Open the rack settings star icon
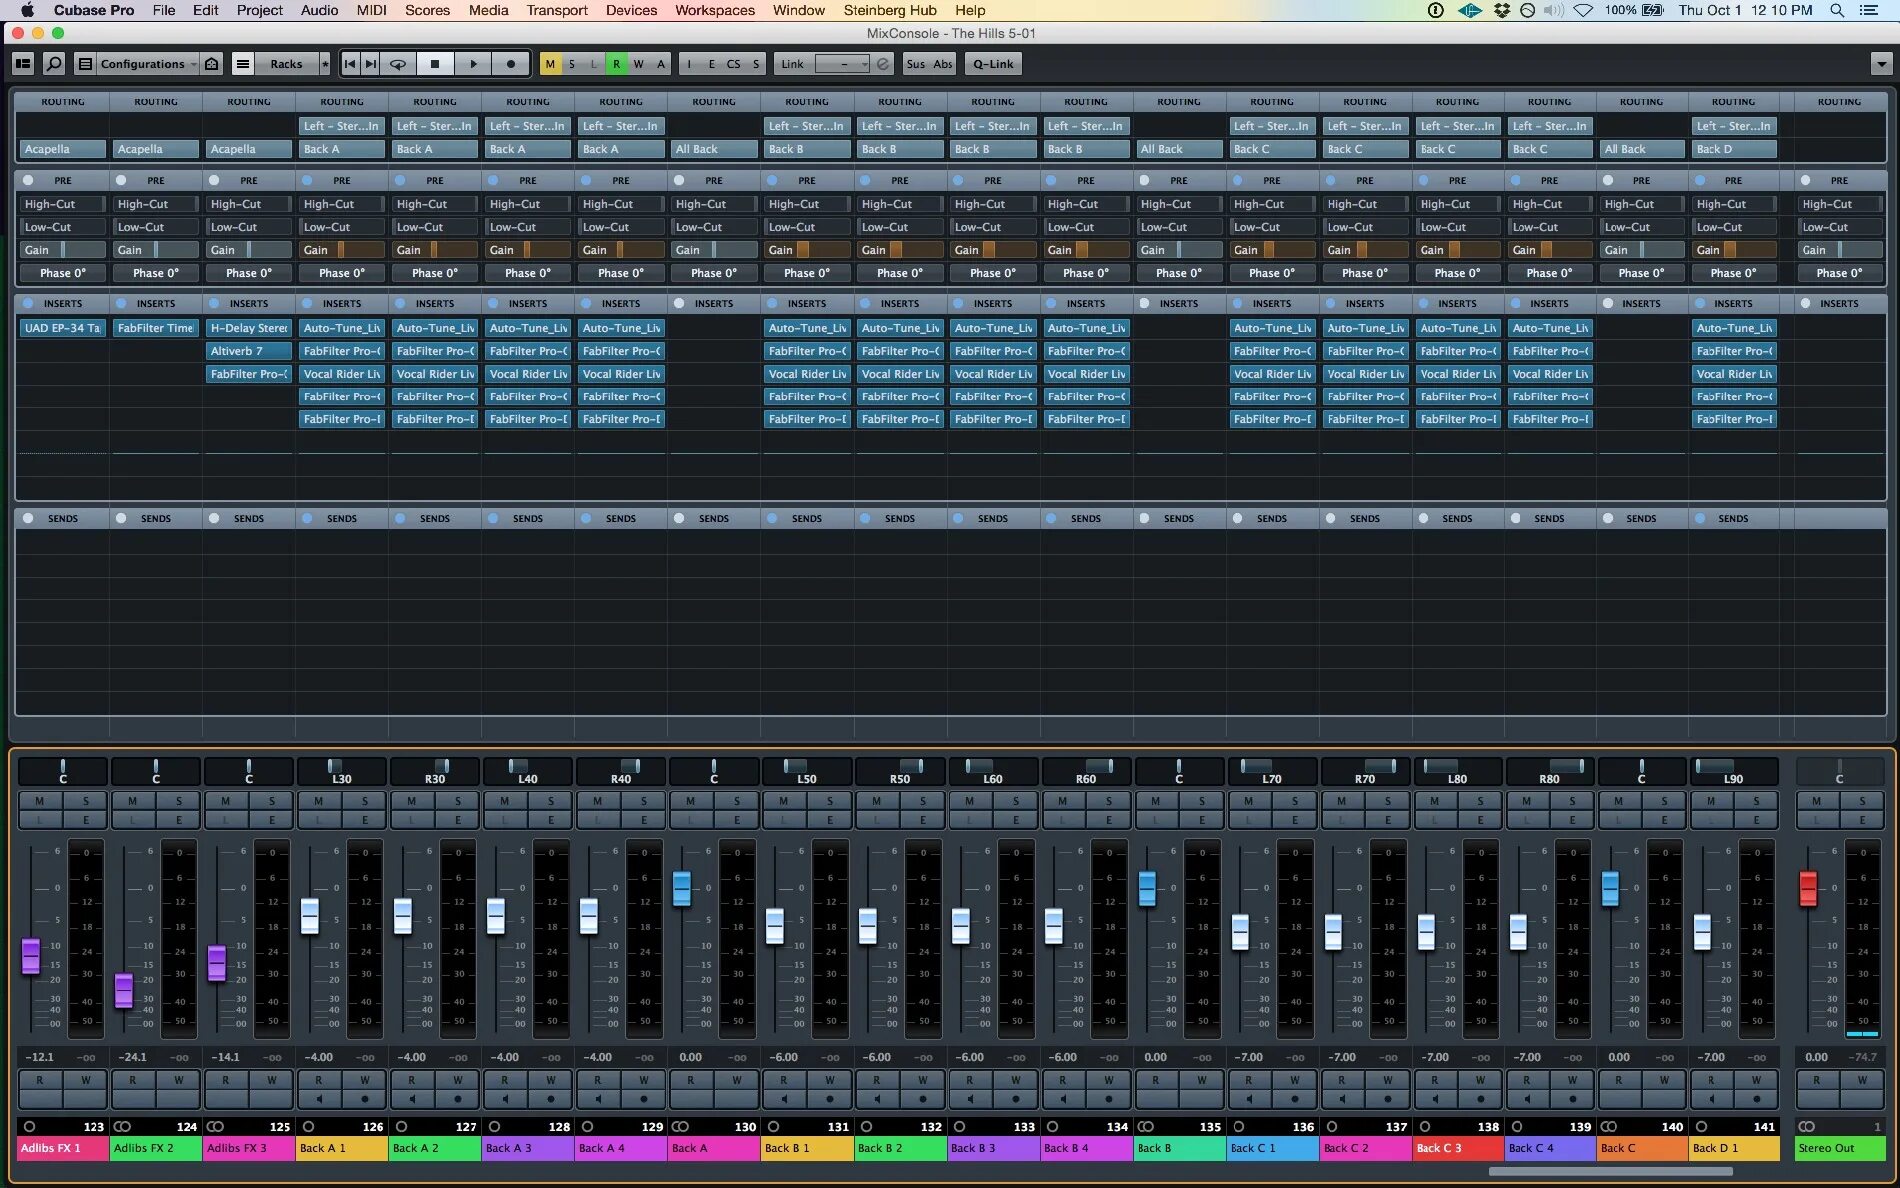The height and width of the screenshot is (1188, 1900). pyautogui.click(x=324, y=64)
